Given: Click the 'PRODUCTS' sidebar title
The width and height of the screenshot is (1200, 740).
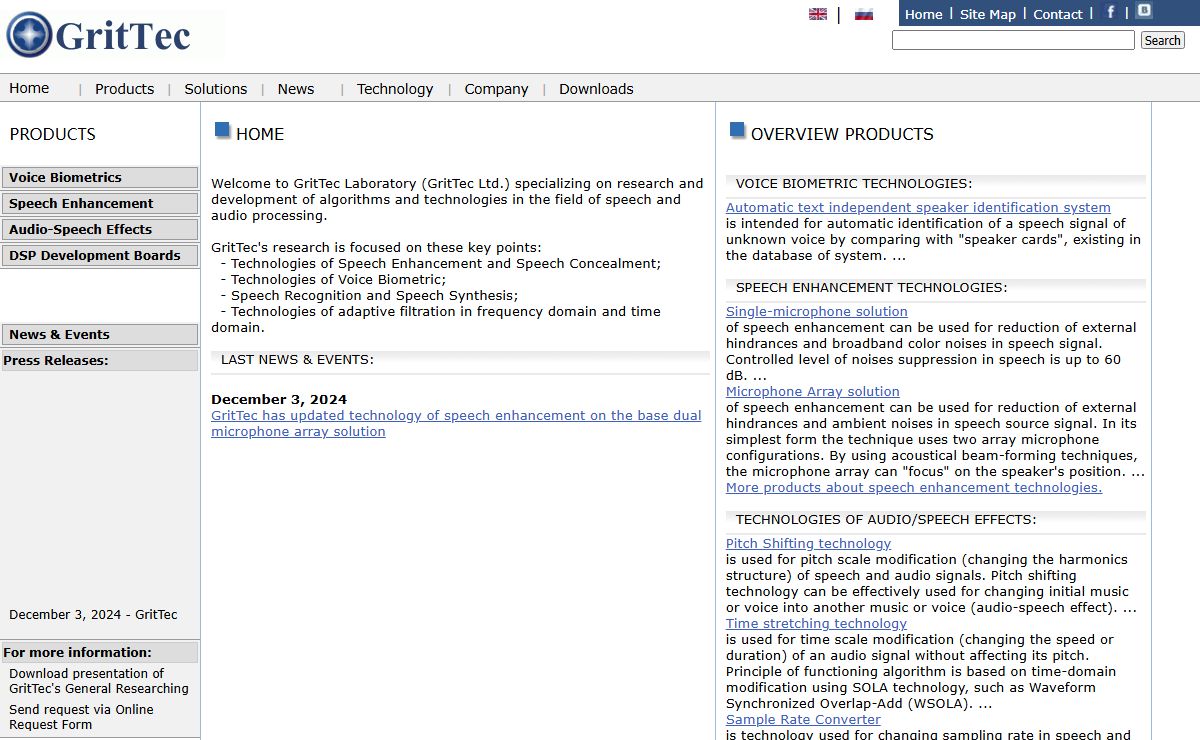Looking at the screenshot, I should 53,134.
